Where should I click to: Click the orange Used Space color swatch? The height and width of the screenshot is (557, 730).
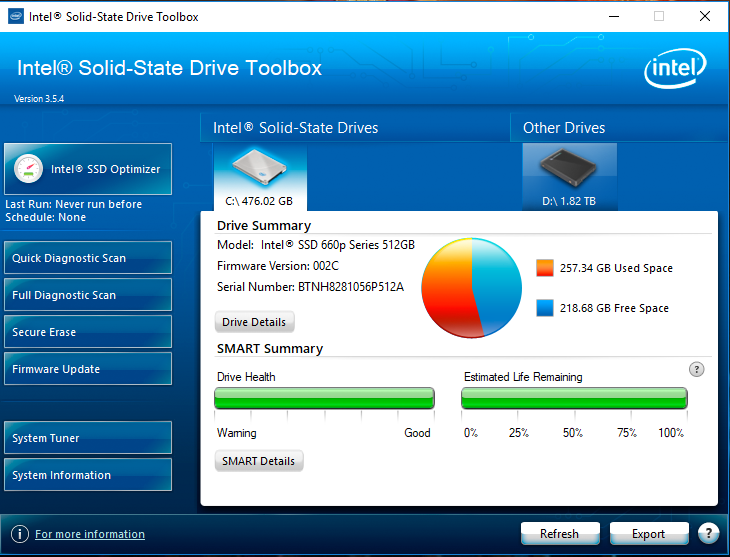click(544, 268)
